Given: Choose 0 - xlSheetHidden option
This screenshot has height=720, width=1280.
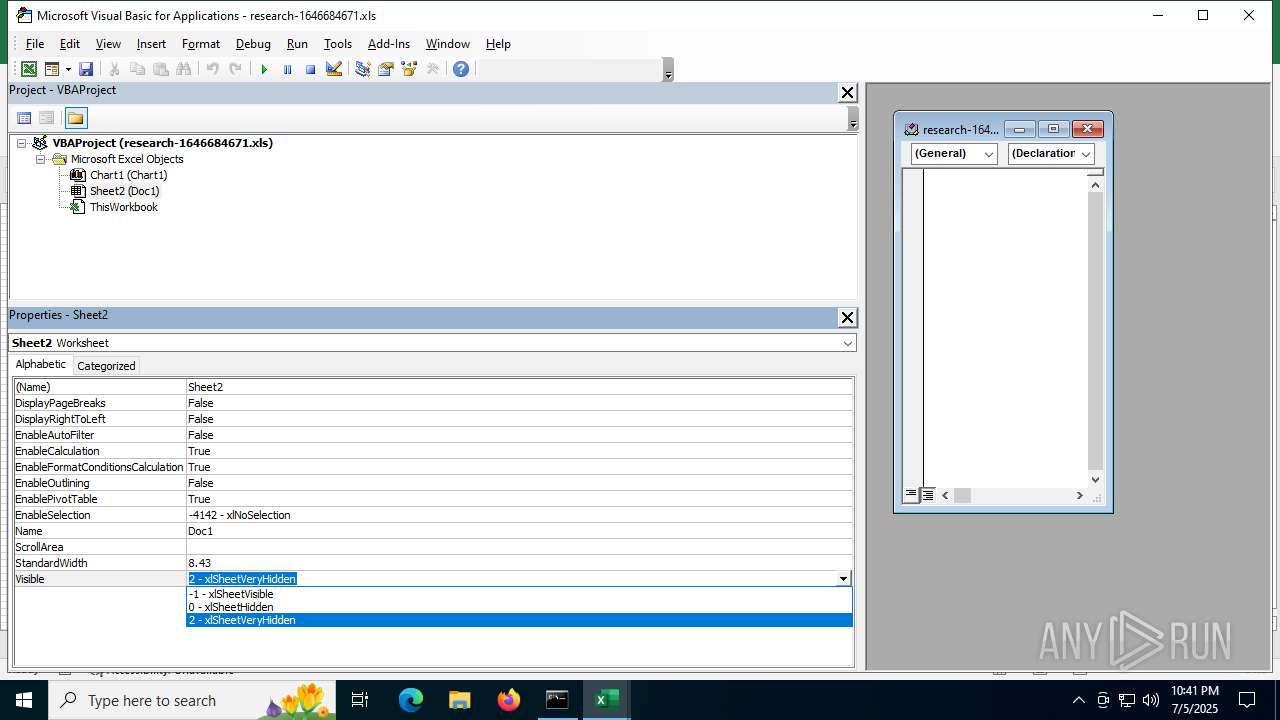Looking at the screenshot, I should [519, 607].
